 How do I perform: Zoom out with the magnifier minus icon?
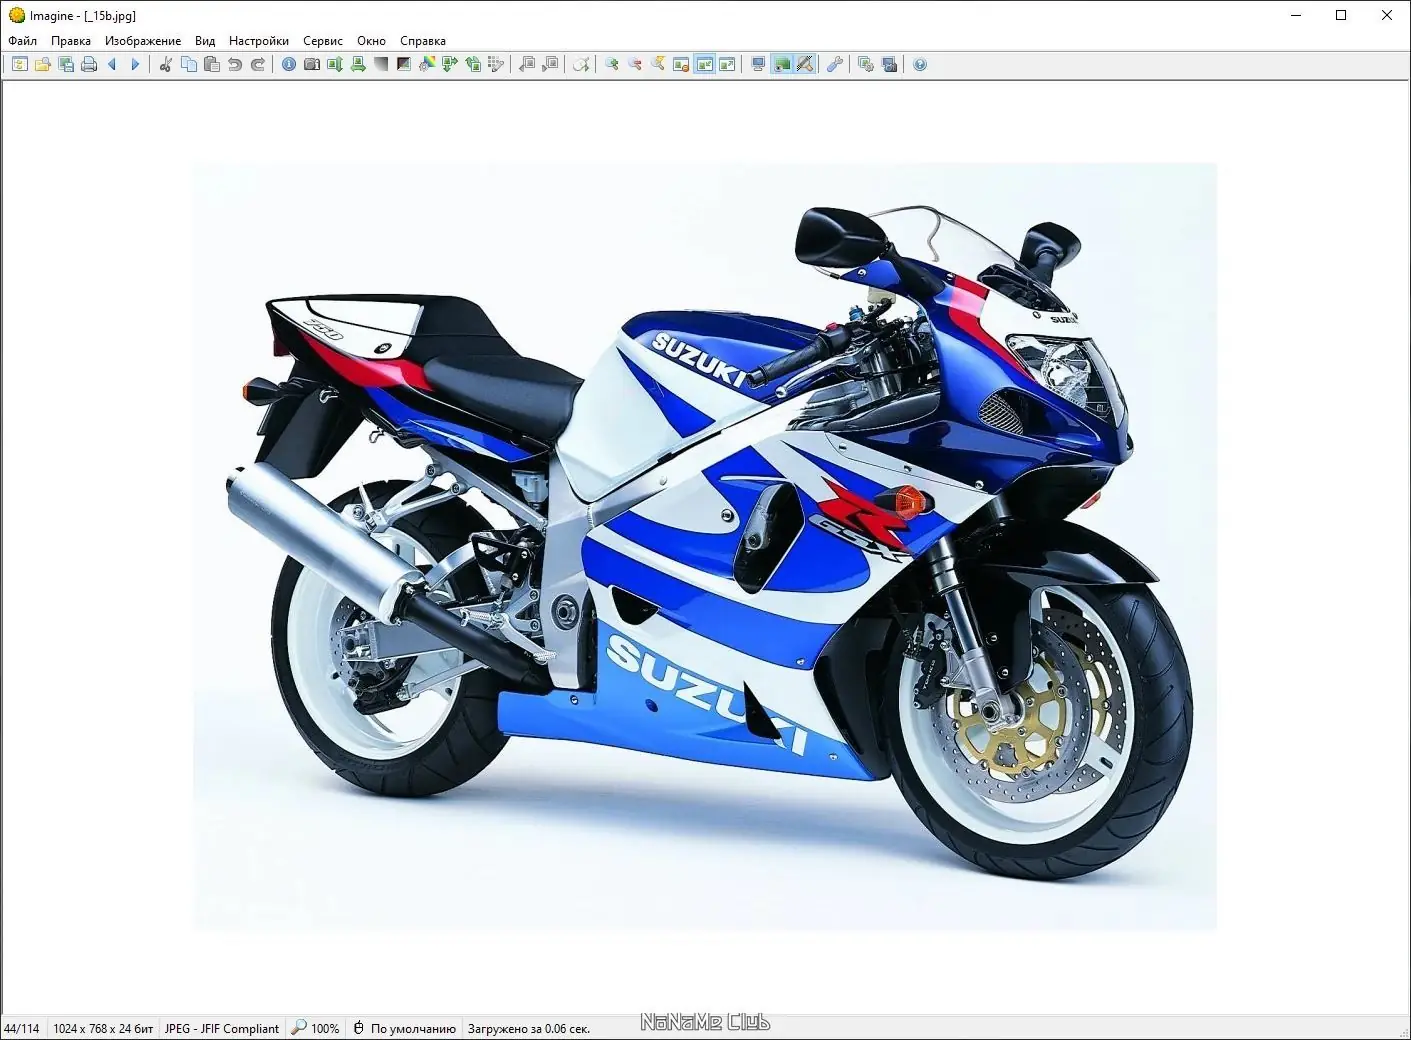[635, 65]
